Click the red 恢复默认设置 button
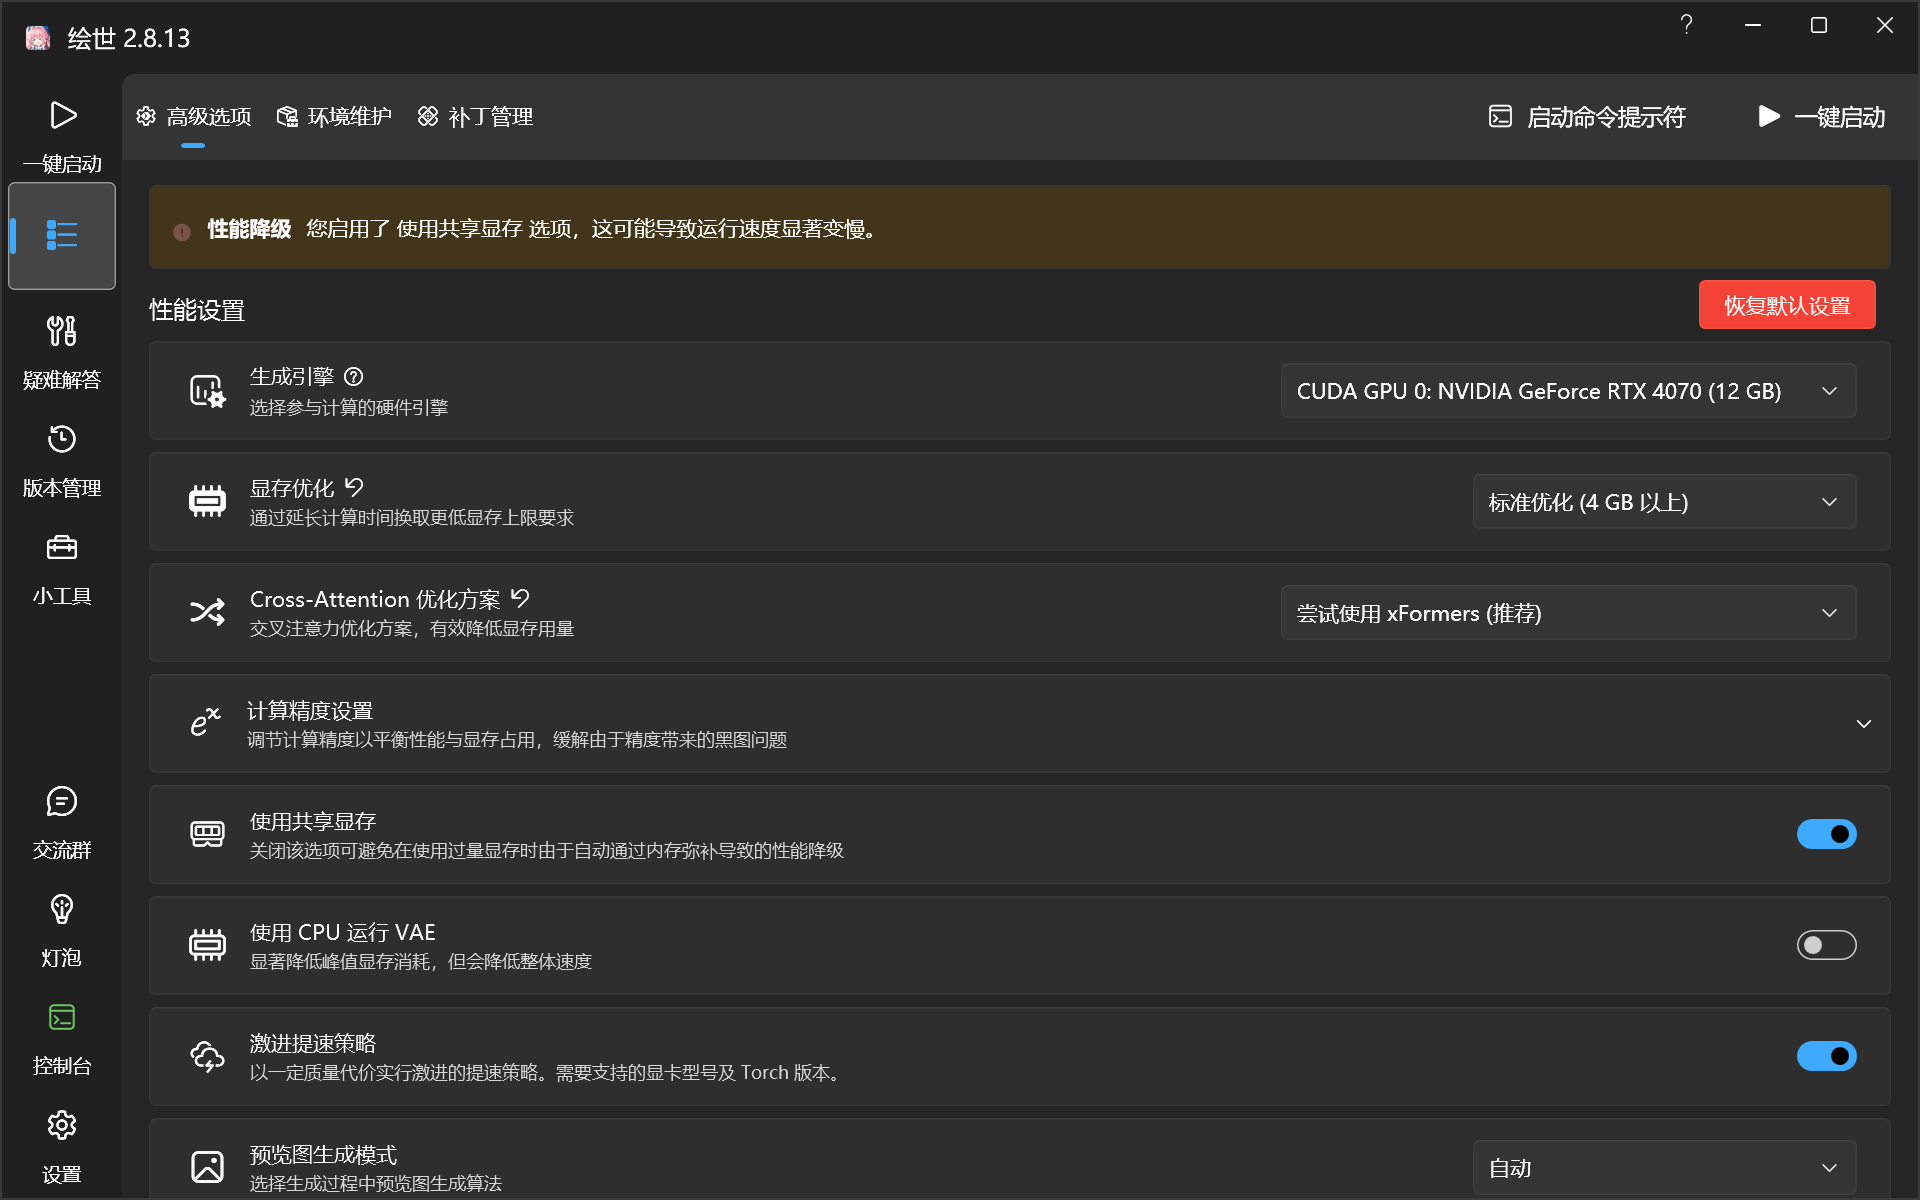The height and width of the screenshot is (1200, 1920). (x=1786, y=305)
